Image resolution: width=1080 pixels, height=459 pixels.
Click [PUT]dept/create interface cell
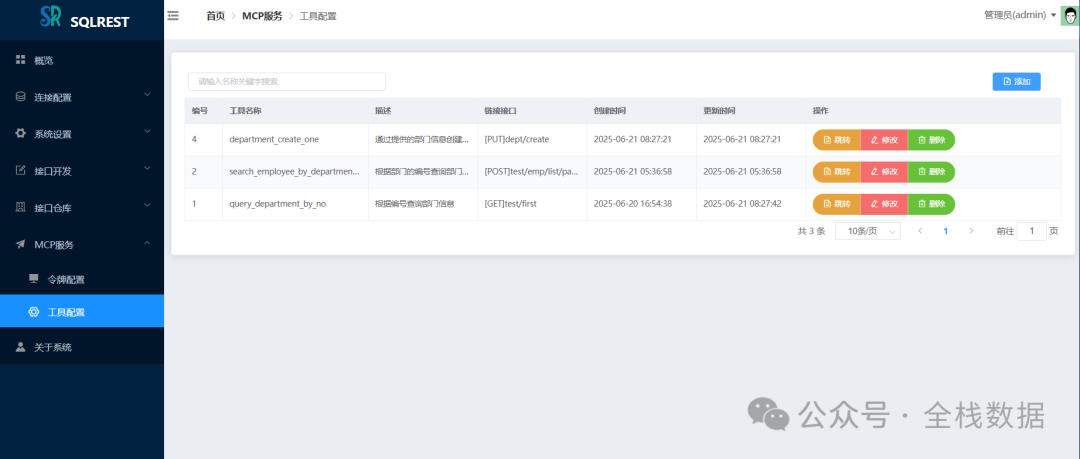tap(517, 139)
